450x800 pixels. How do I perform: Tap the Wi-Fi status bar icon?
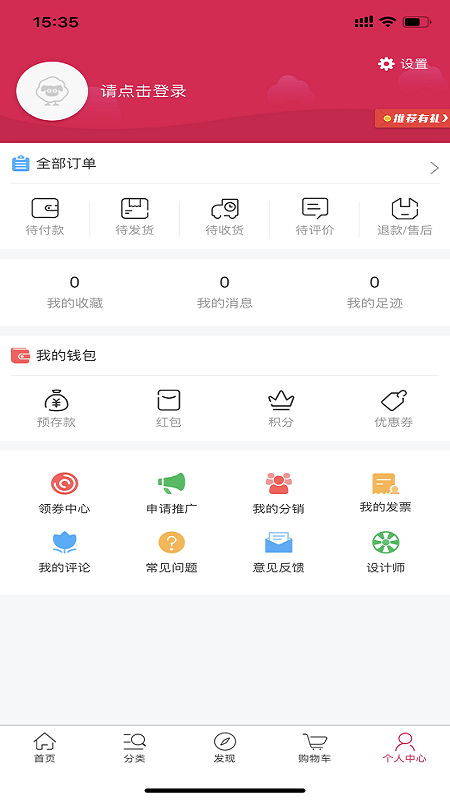[388, 22]
